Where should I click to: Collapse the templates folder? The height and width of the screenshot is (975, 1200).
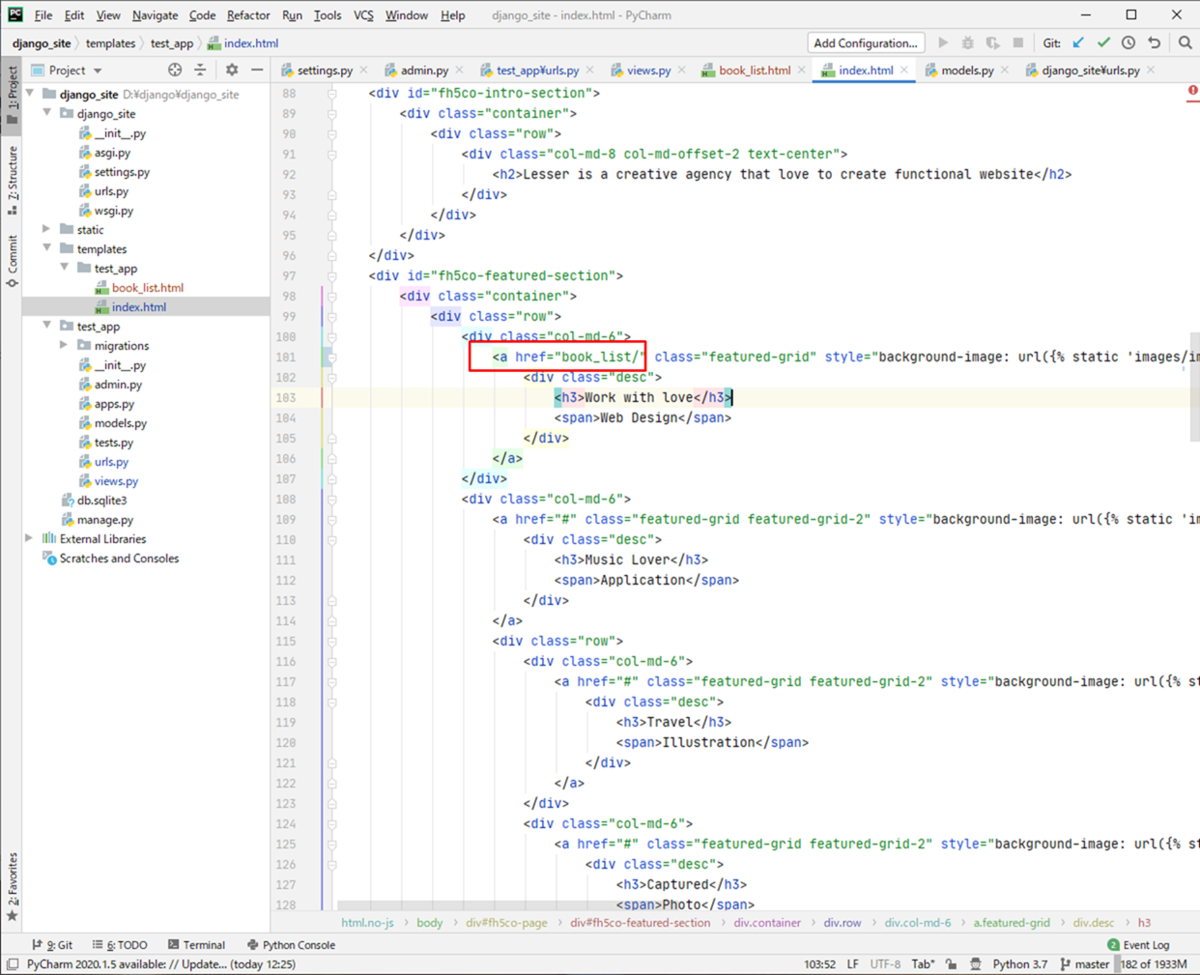(x=47, y=249)
